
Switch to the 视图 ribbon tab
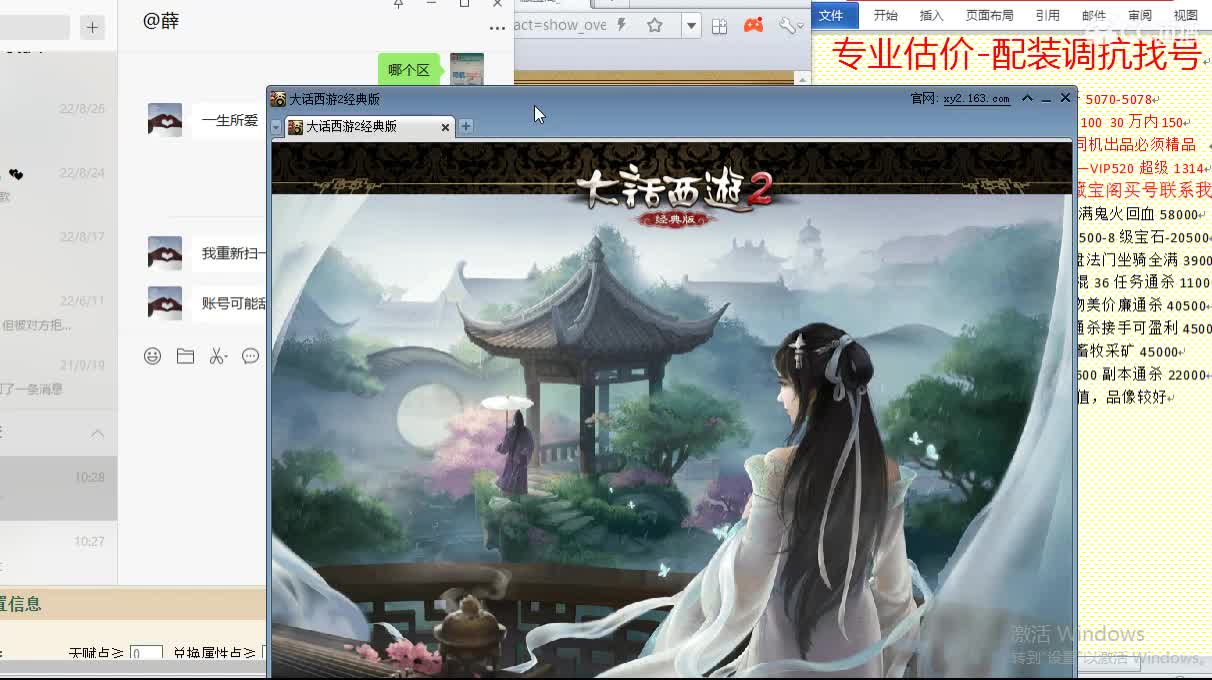tap(1185, 15)
